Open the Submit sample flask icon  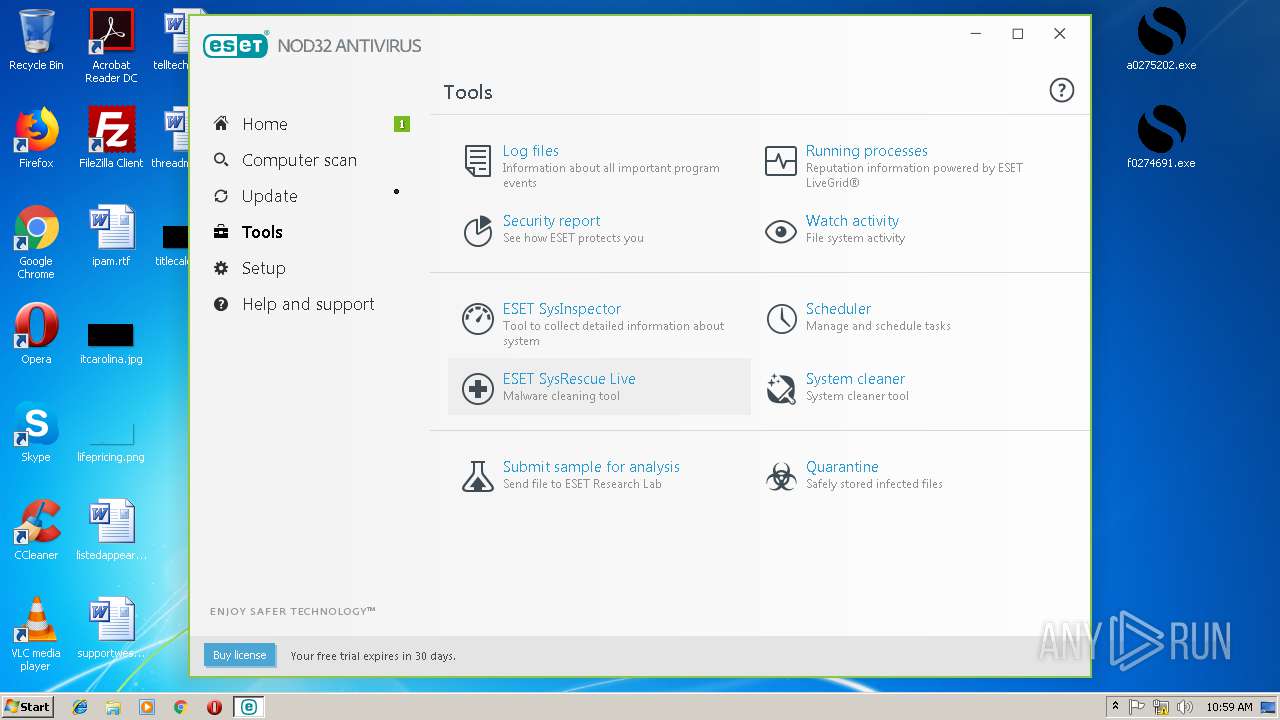(478, 476)
